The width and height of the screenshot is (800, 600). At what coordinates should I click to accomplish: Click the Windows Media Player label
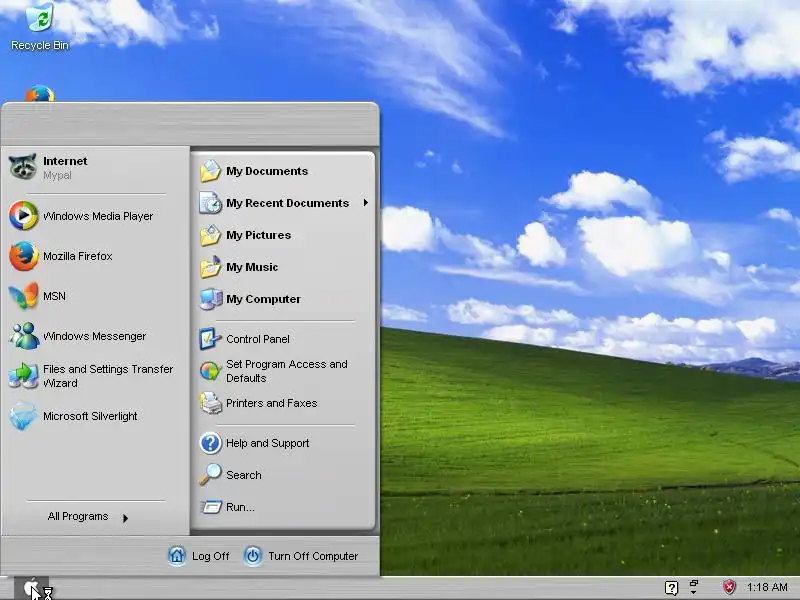coord(98,216)
